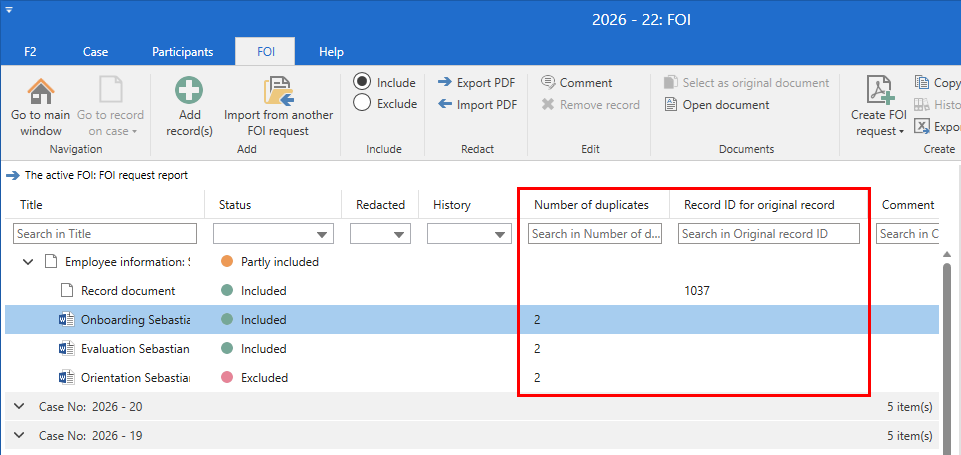This screenshot has width=961, height=455.
Task: Click original record ID value 1037
Action: click(x=697, y=291)
